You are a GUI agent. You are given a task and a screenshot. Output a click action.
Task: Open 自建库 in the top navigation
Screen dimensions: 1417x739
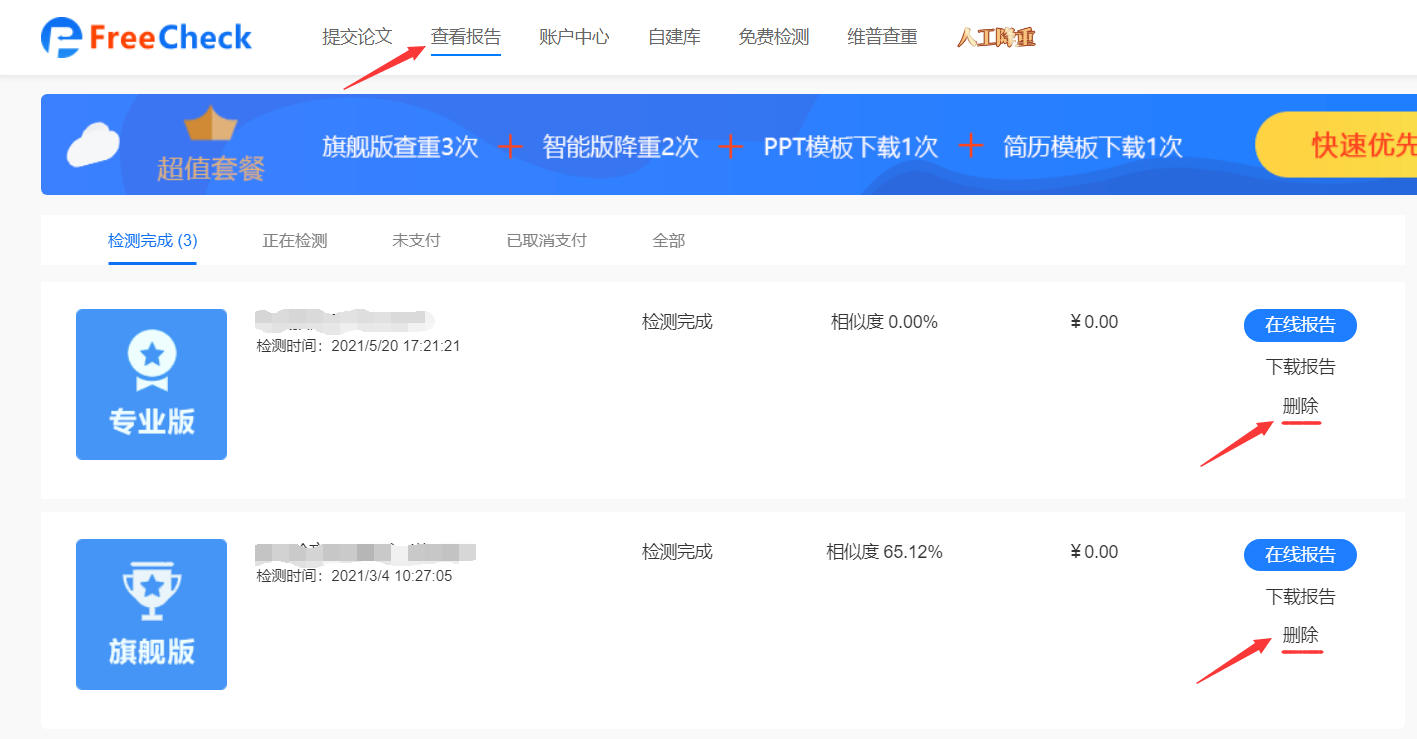click(674, 38)
